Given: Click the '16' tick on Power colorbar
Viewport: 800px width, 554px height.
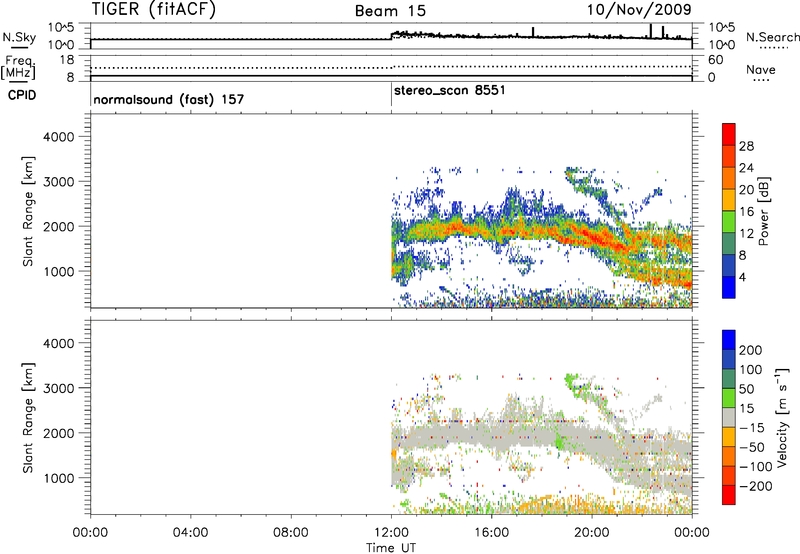Looking at the screenshot, I should click(x=746, y=212).
